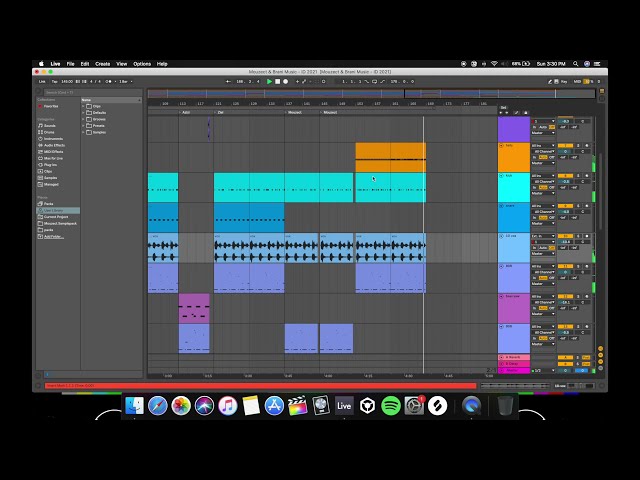Toggle orange track's activator button

pyautogui.click(x=565, y=146)
